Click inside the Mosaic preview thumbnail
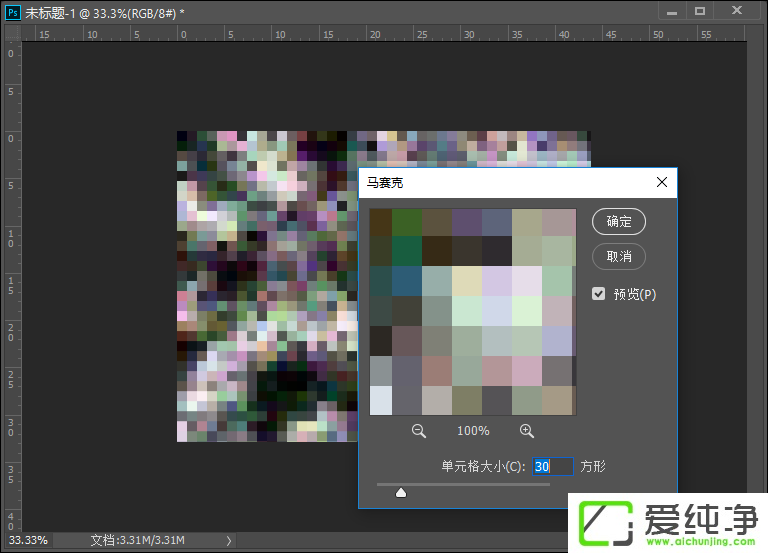 click(472, 311)
